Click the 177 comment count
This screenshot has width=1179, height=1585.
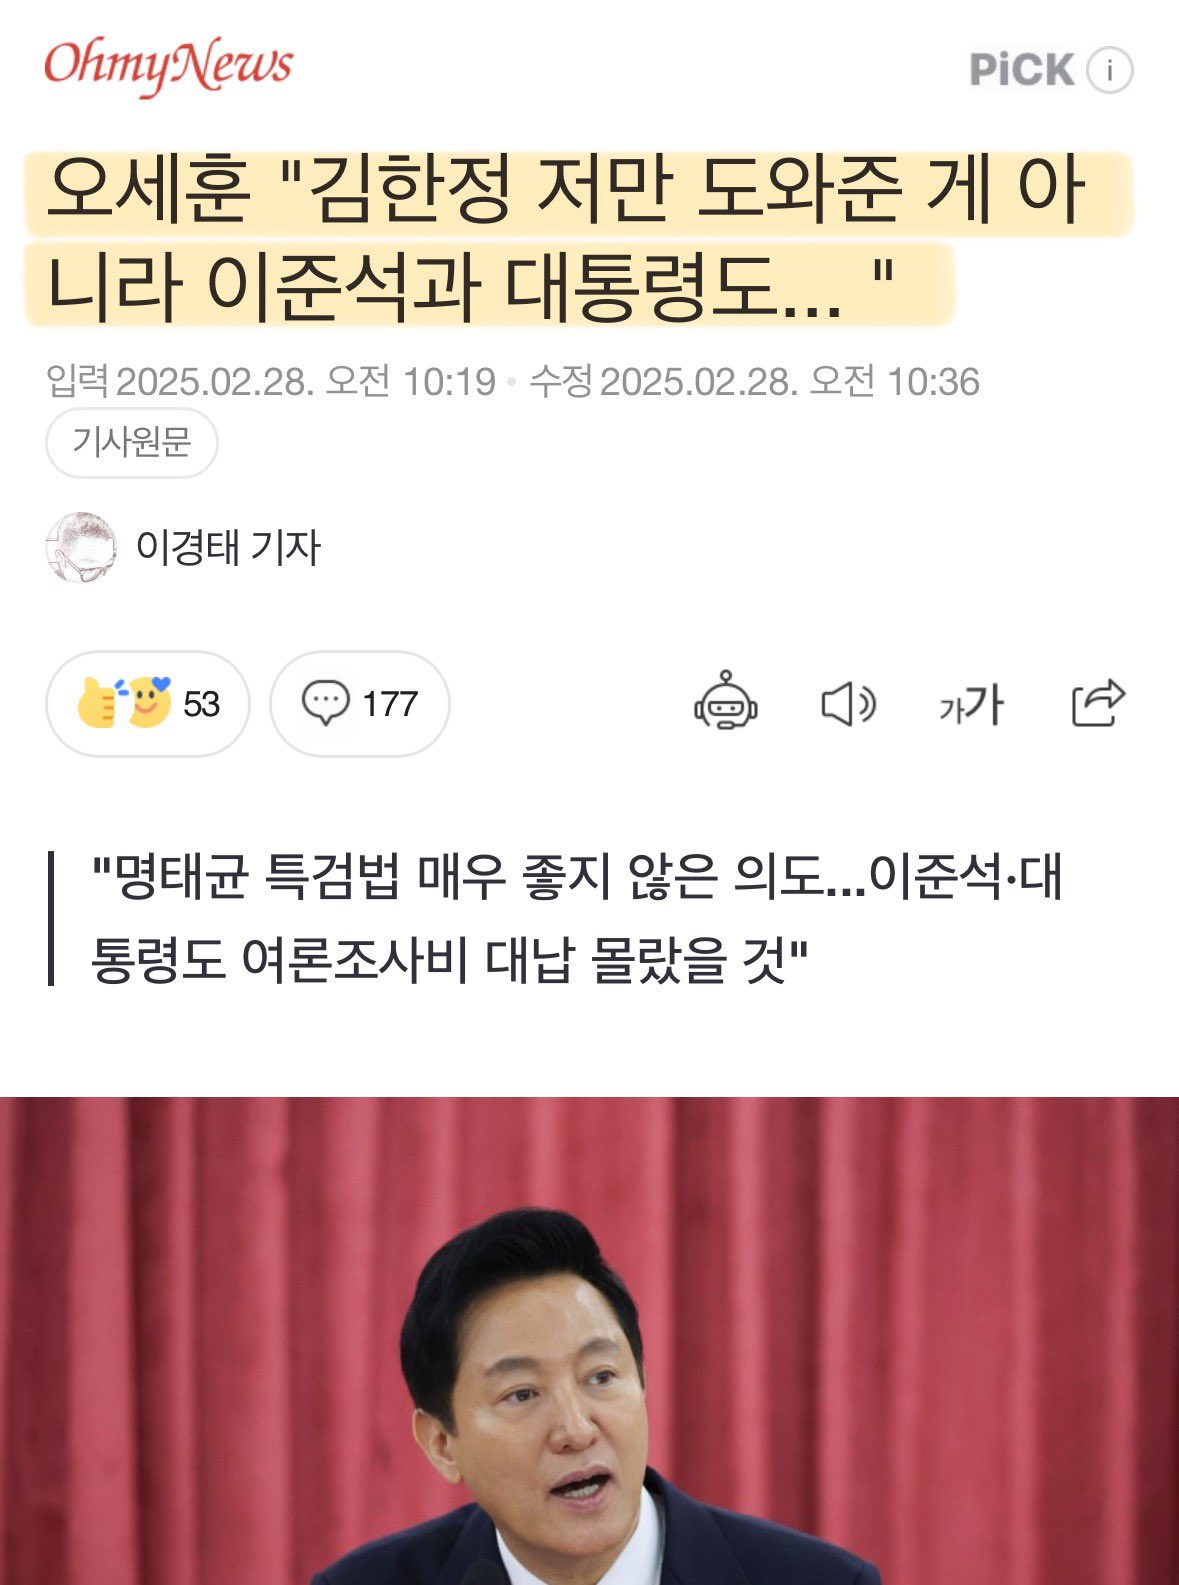coord(389,704)
